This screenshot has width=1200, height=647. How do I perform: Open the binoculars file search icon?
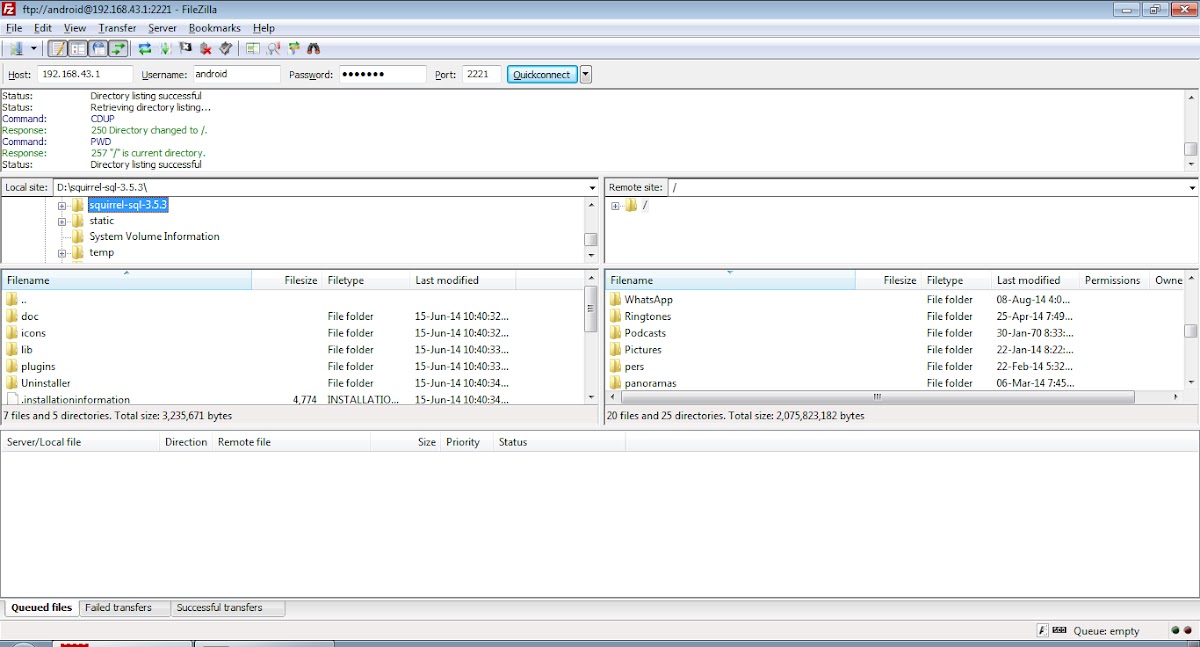tap(314, 48)
